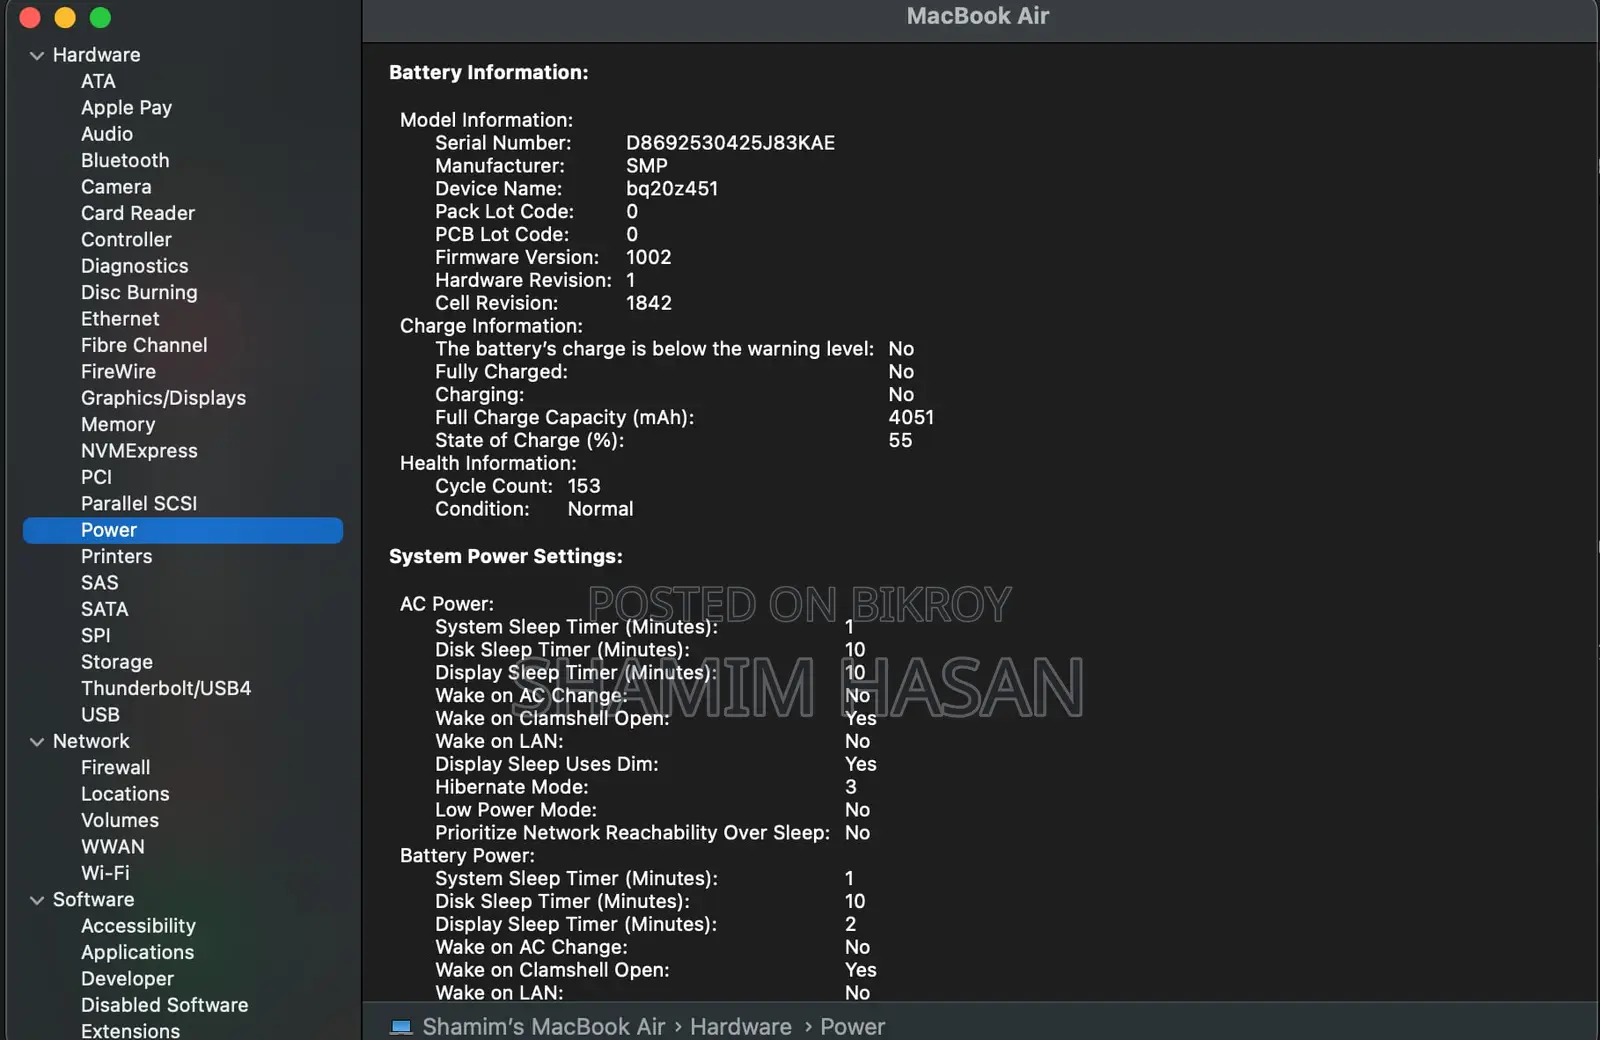The height and width of the screenshot is (1040, 1600).
Task: Select SPI in the sidebar
Action: pos(95,636)
